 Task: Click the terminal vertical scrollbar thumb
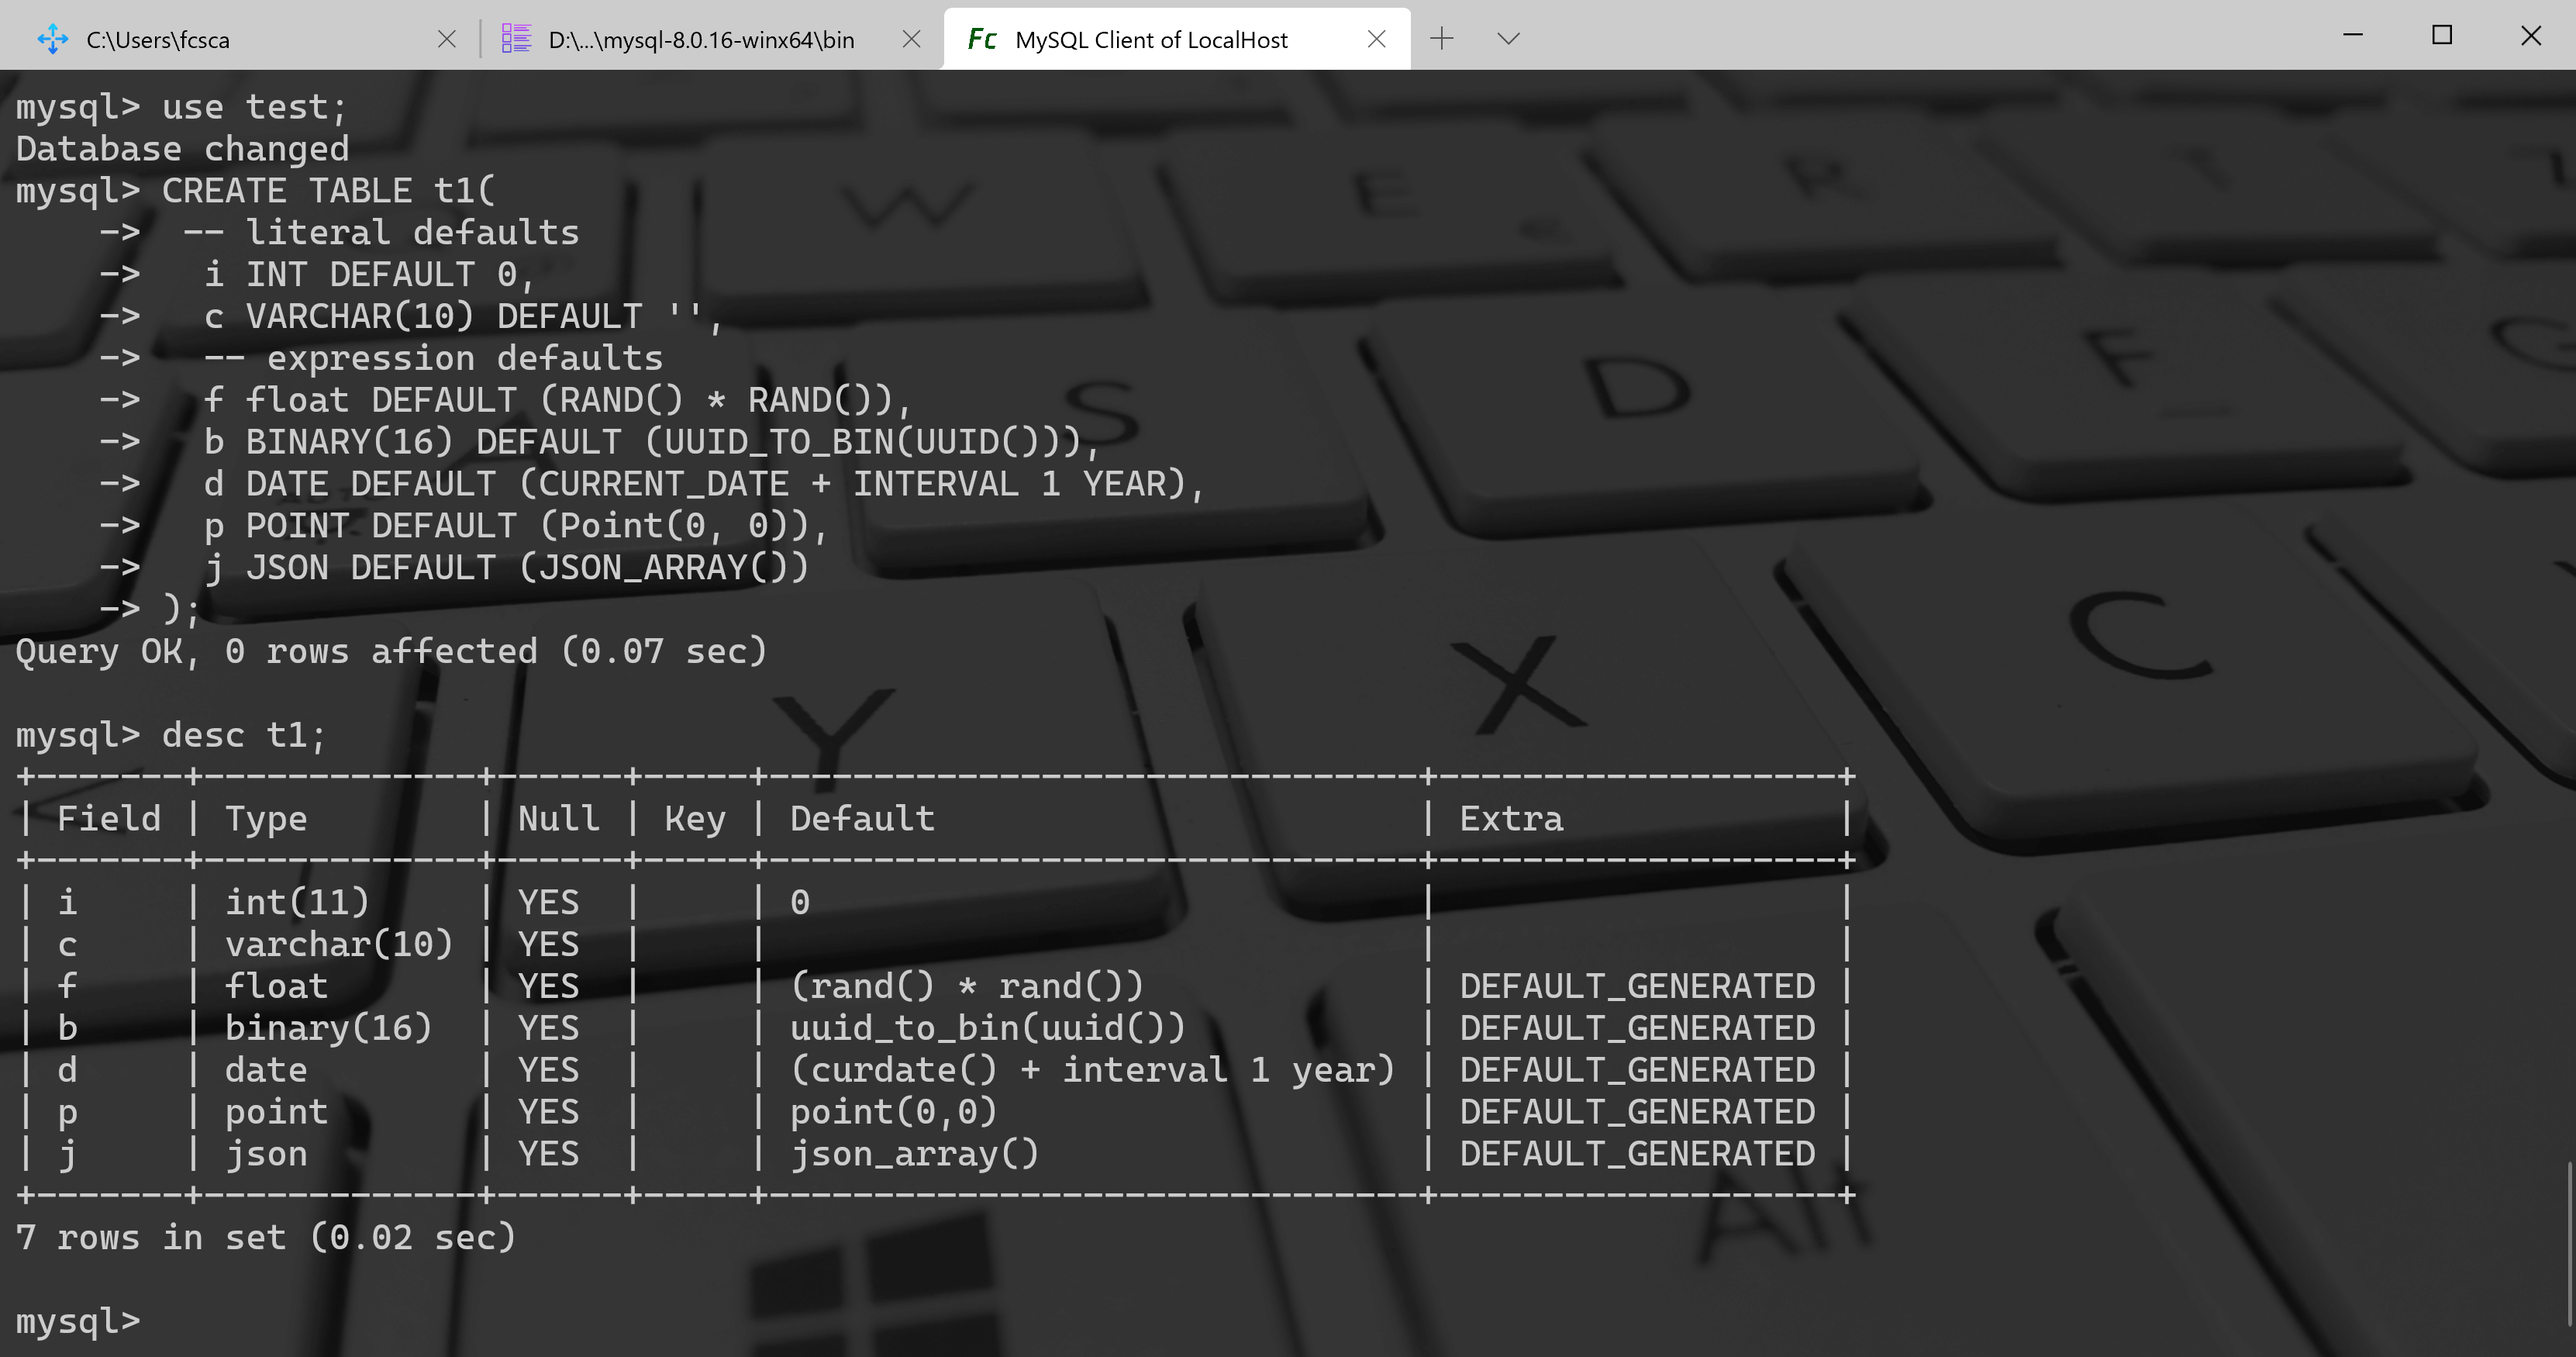[x=2569, y=1244]
